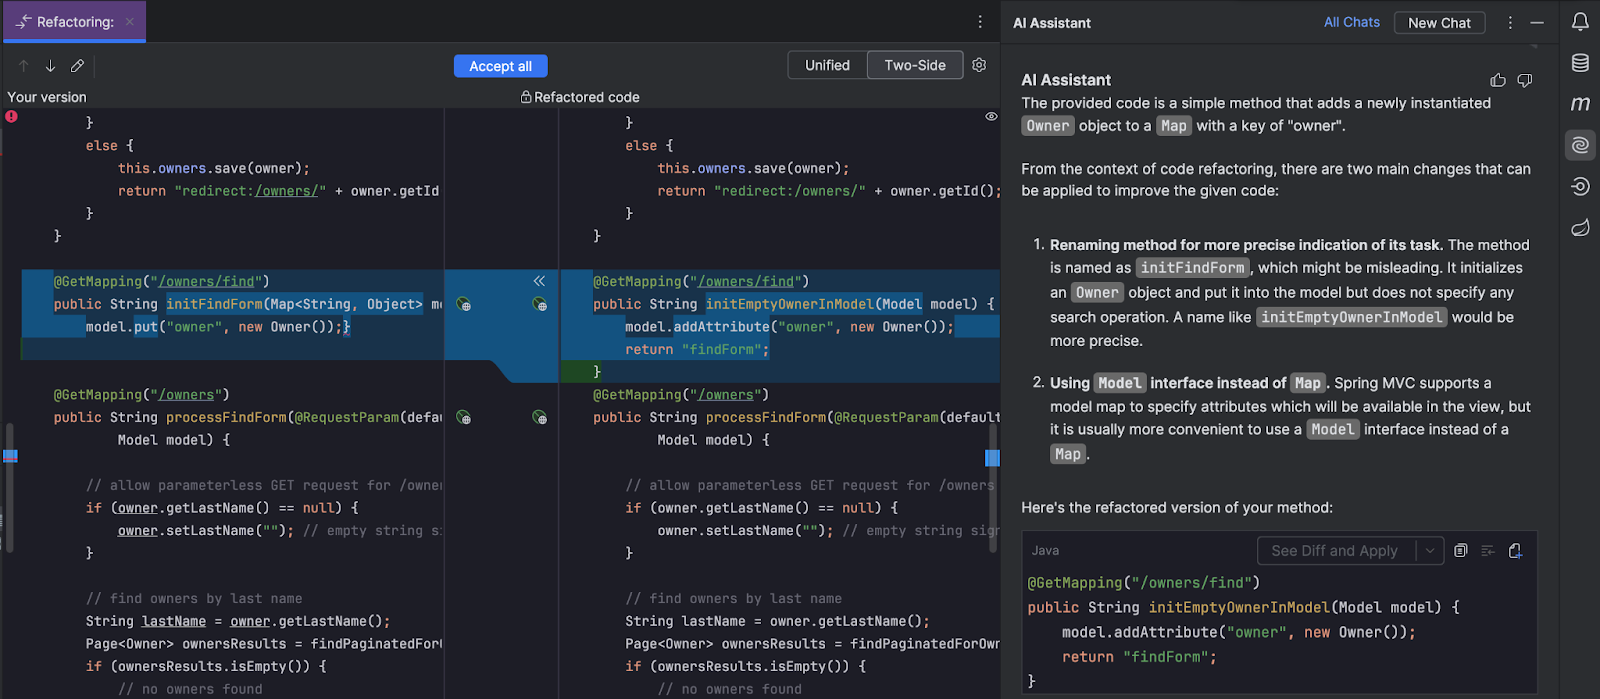Jump to the previous difference arrow
Viewport: 1600px width, 699px height.
click(x=24, y=66)
